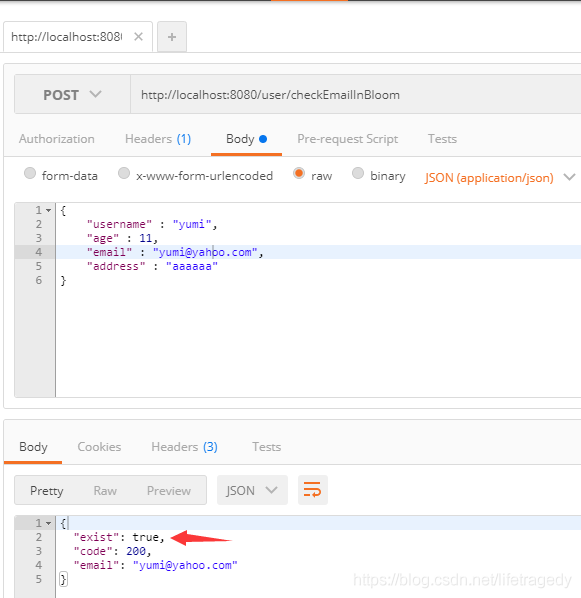Select the binary radio option
The image size is (581, 598).
[357, 174]
